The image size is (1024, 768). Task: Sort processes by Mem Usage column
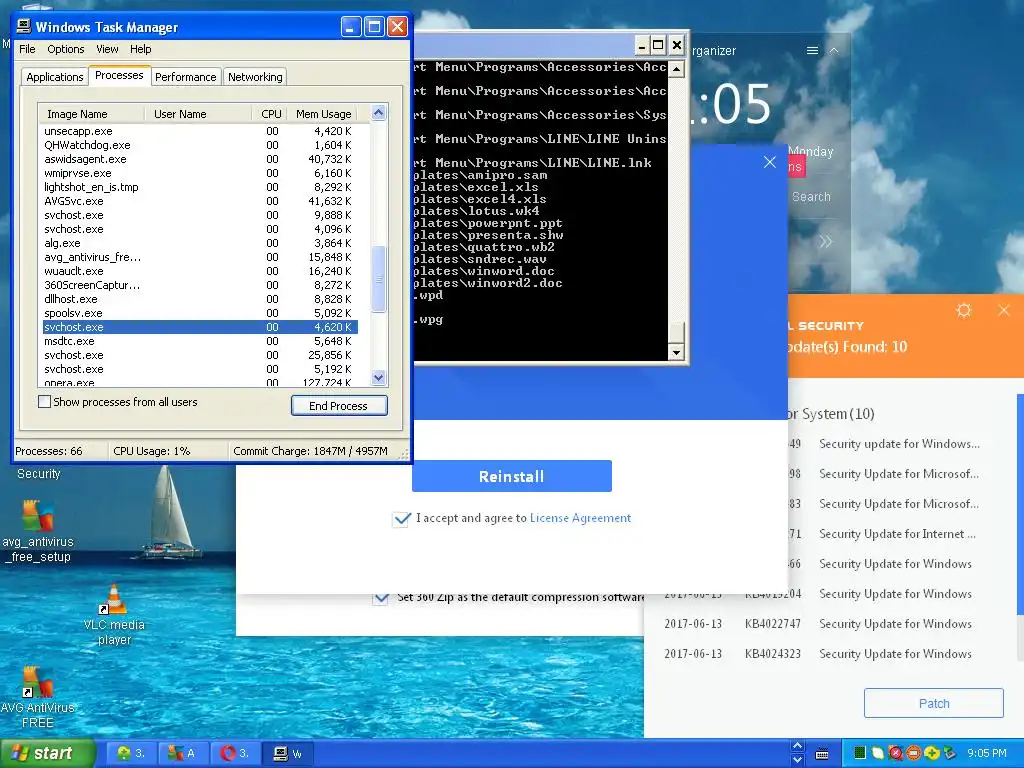[x=323, y=114]
